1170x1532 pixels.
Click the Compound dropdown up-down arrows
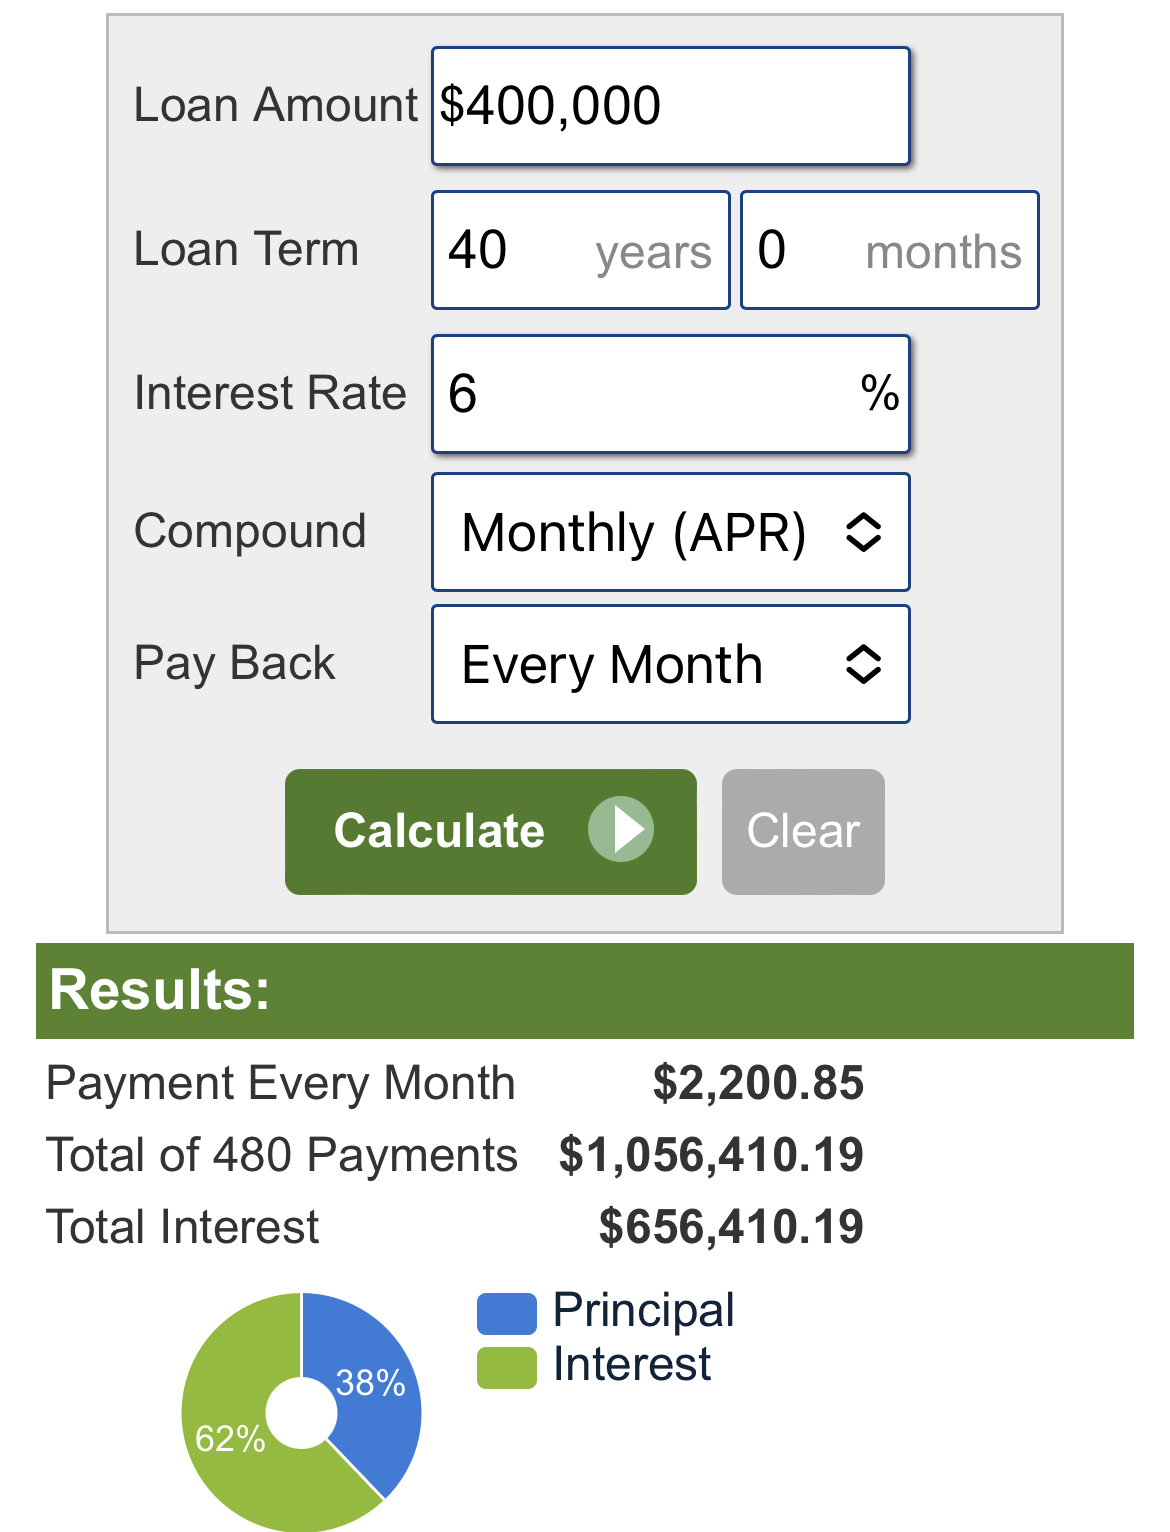tap(863, 532)
